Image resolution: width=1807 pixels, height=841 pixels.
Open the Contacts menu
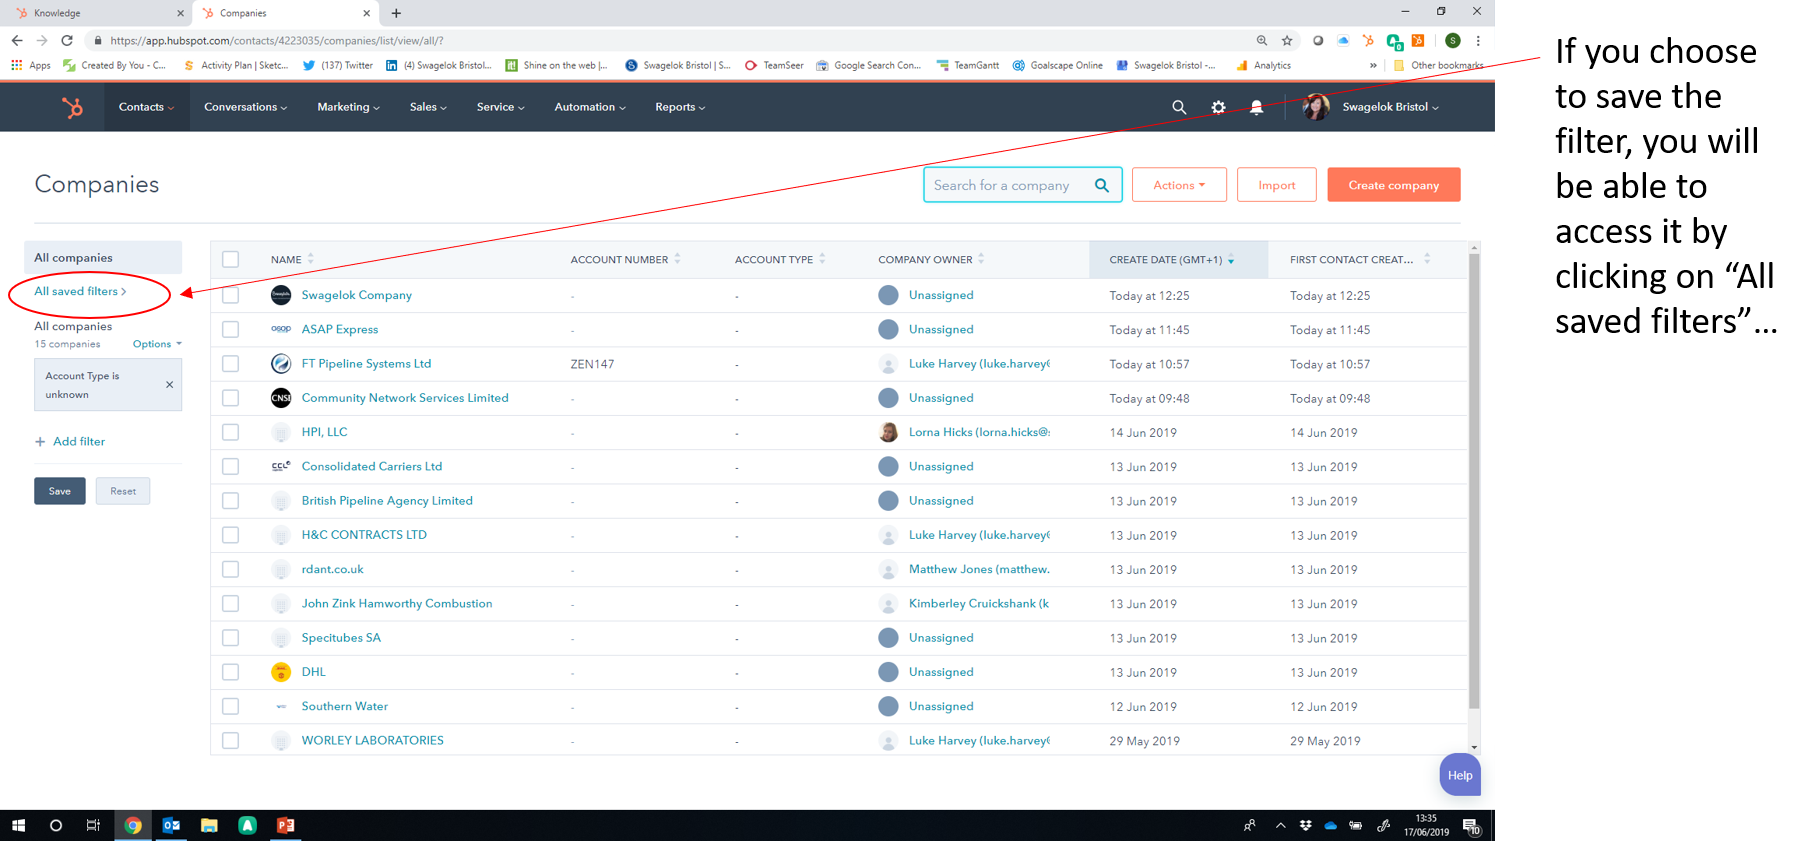pos(146,107)
